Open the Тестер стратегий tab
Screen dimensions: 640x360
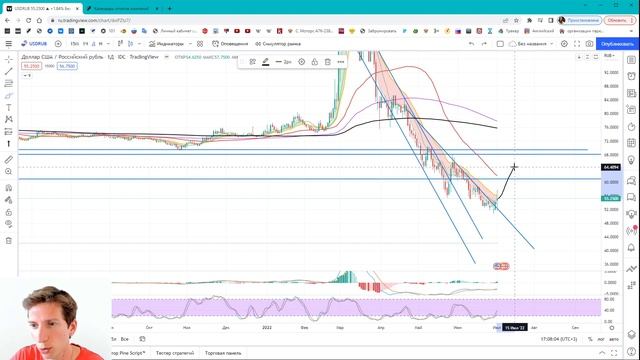175,353
